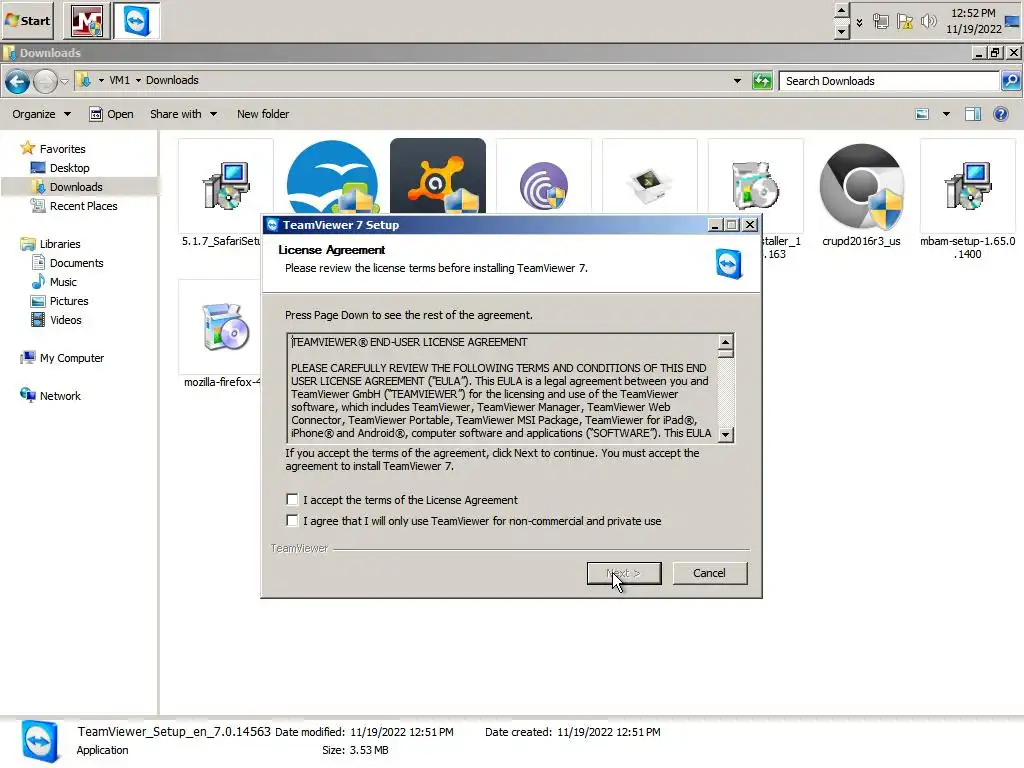Select the crupd2016r3_us file icon
Viewport: 1024px width, 768px height.
tap(861, 187)
